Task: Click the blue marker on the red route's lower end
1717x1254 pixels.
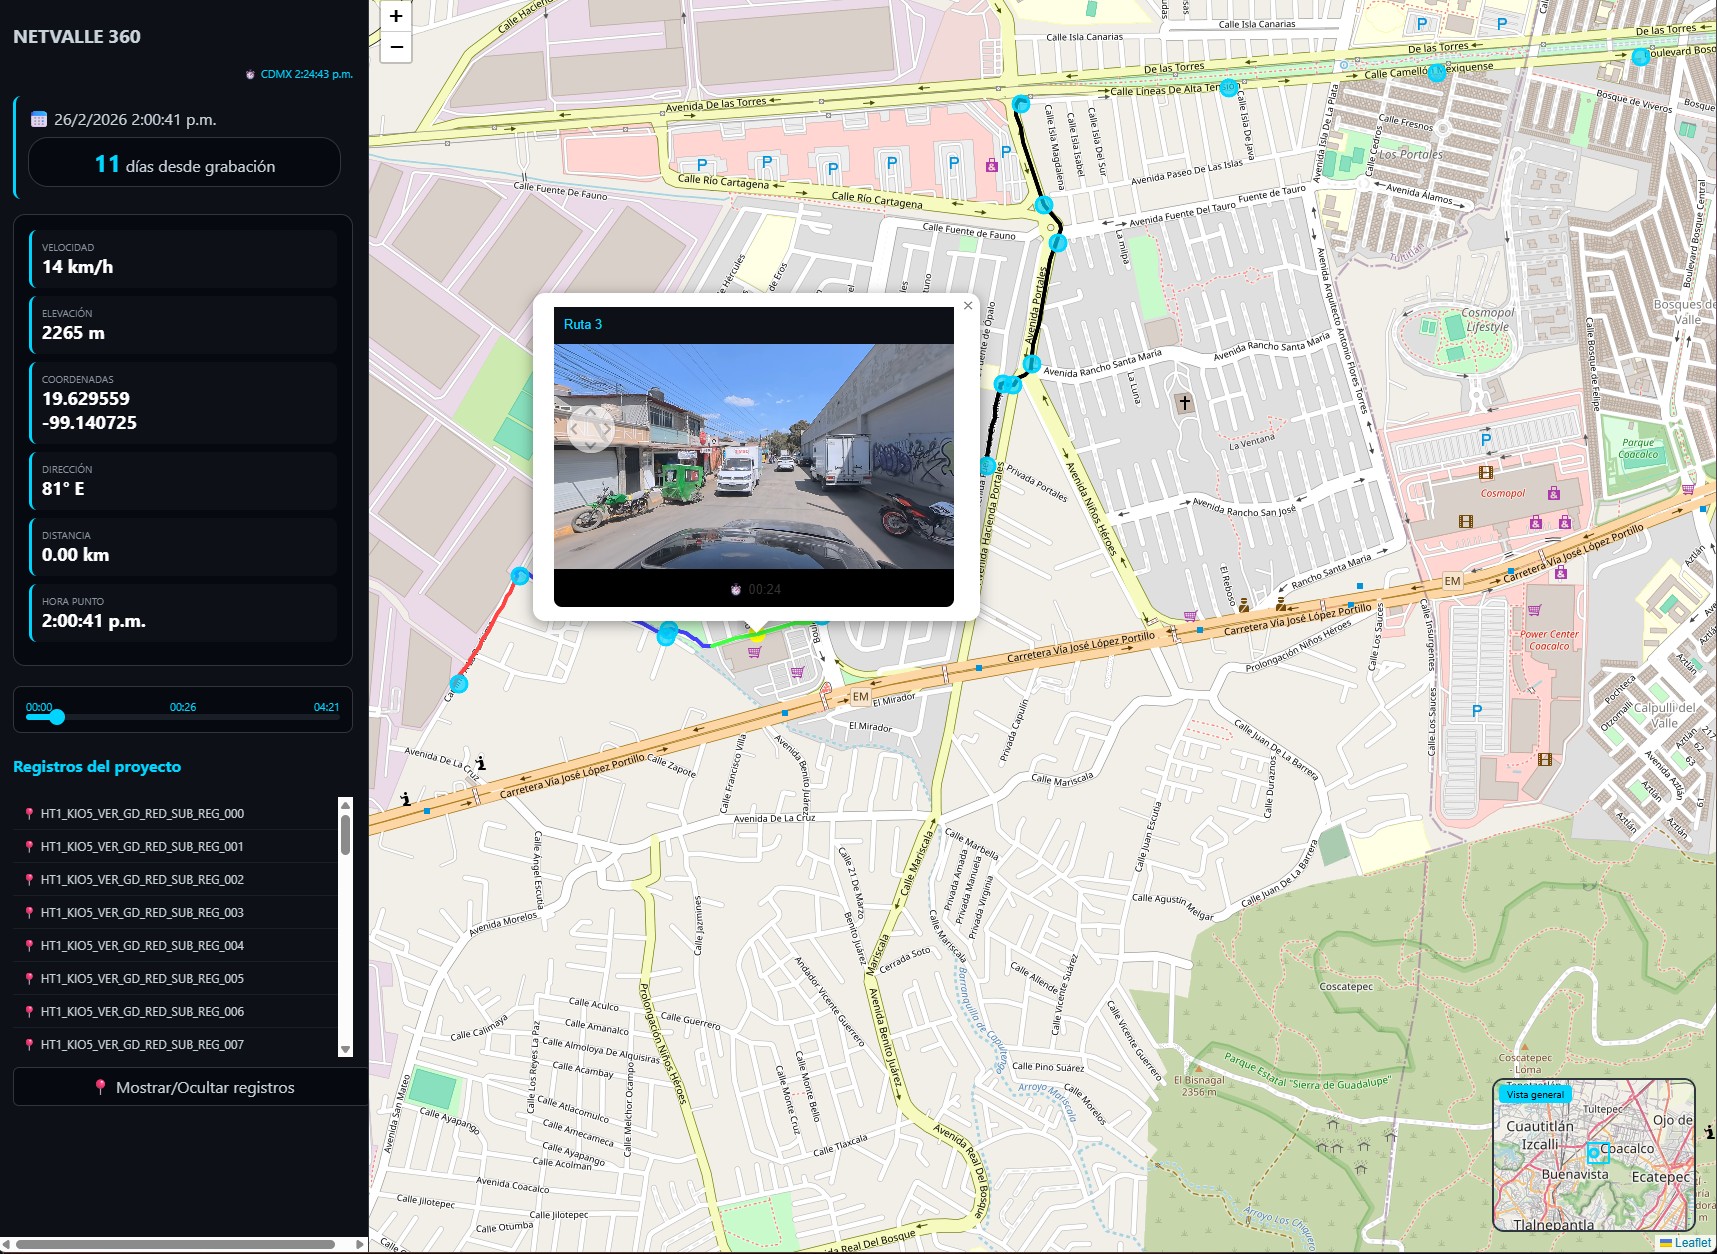Action: coord(458,684)
